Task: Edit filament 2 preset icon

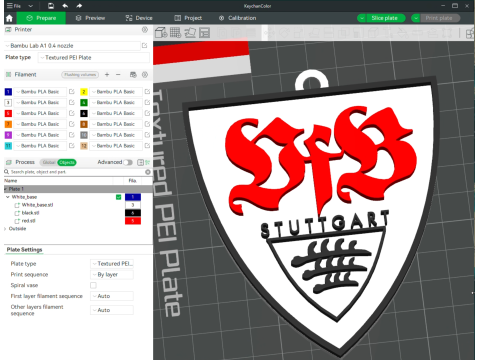Action: pyautogui.click(x=147, y=92)
